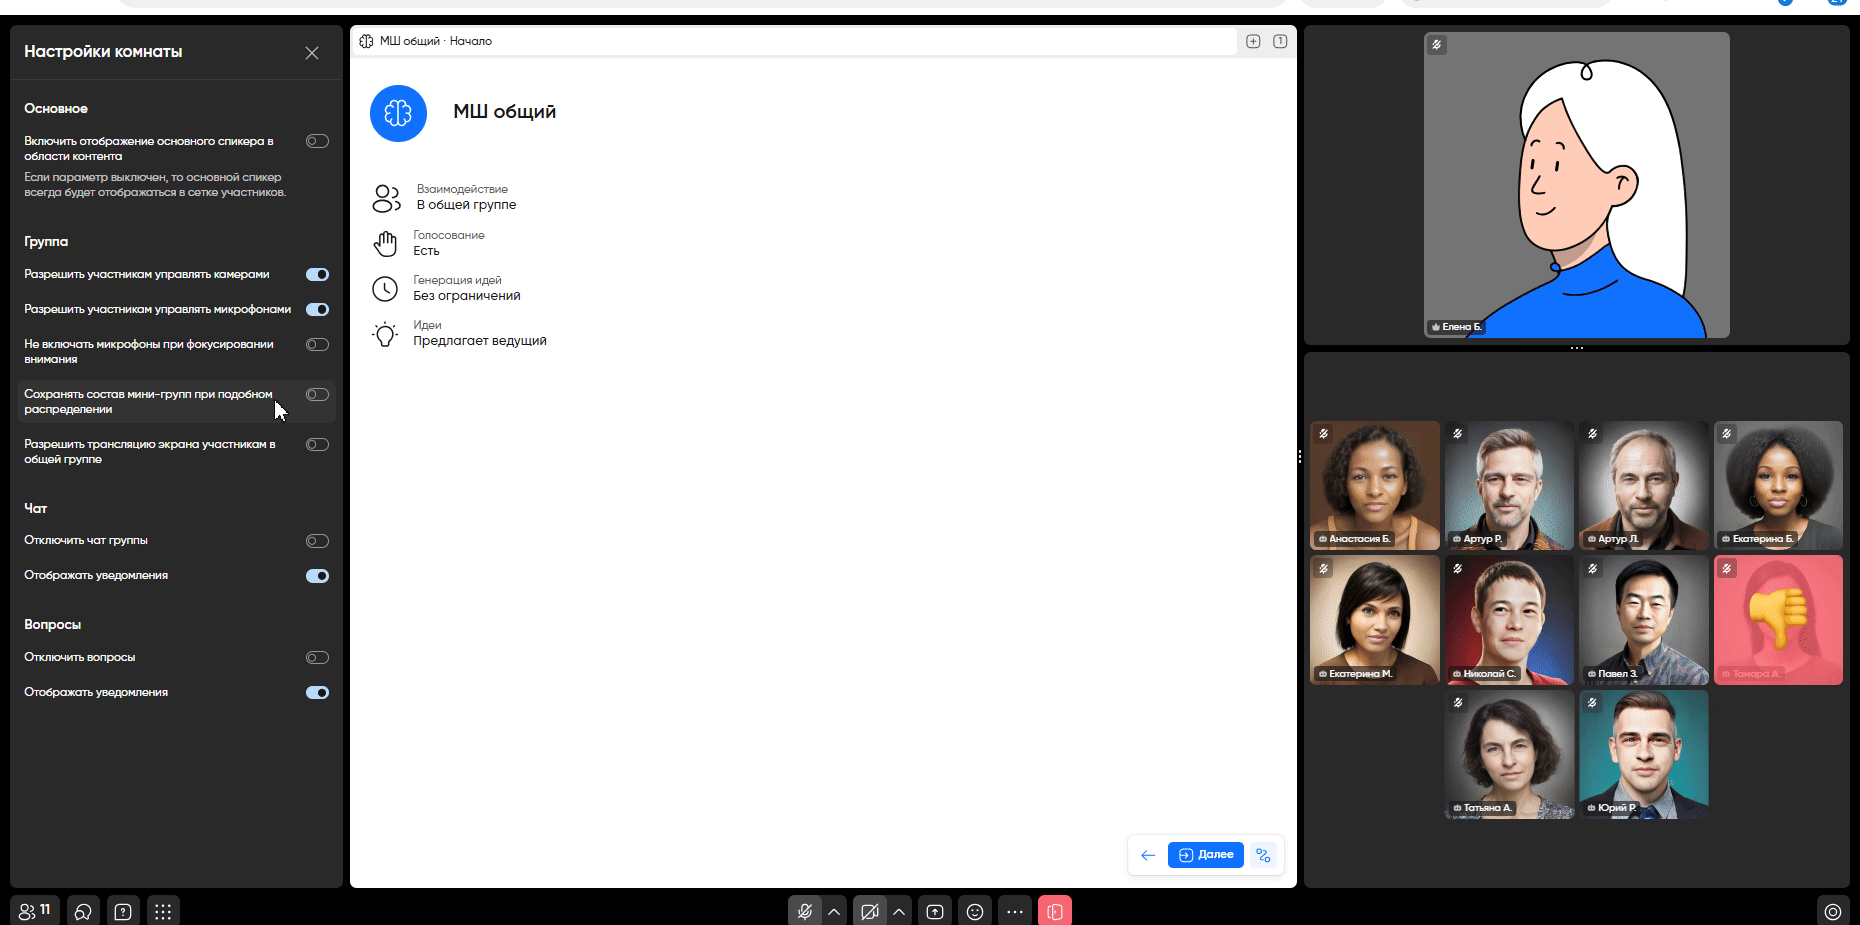Toggle 'Отключить чат группы' switch
The height and width of the screenshot is (925, 1860).
coord(317,541)
